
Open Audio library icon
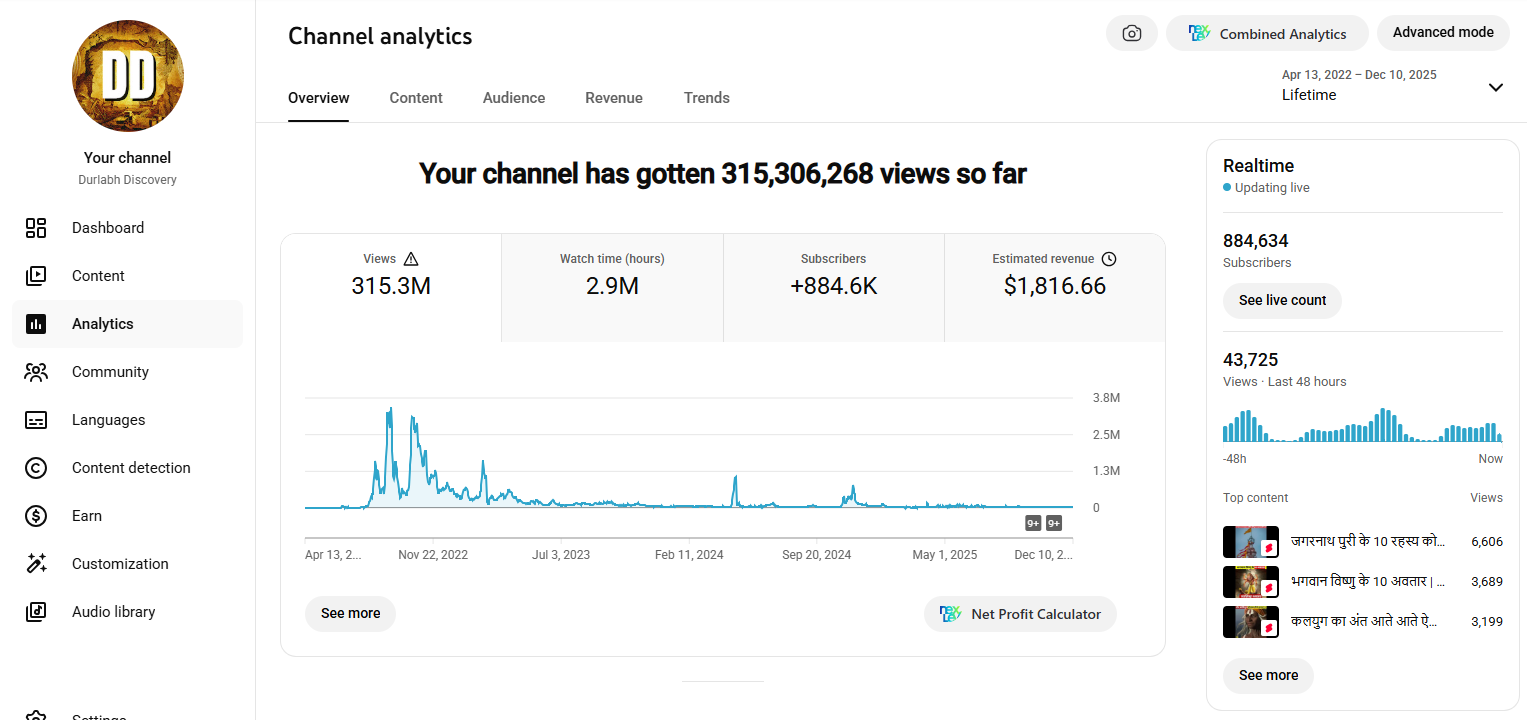point(36,612)
